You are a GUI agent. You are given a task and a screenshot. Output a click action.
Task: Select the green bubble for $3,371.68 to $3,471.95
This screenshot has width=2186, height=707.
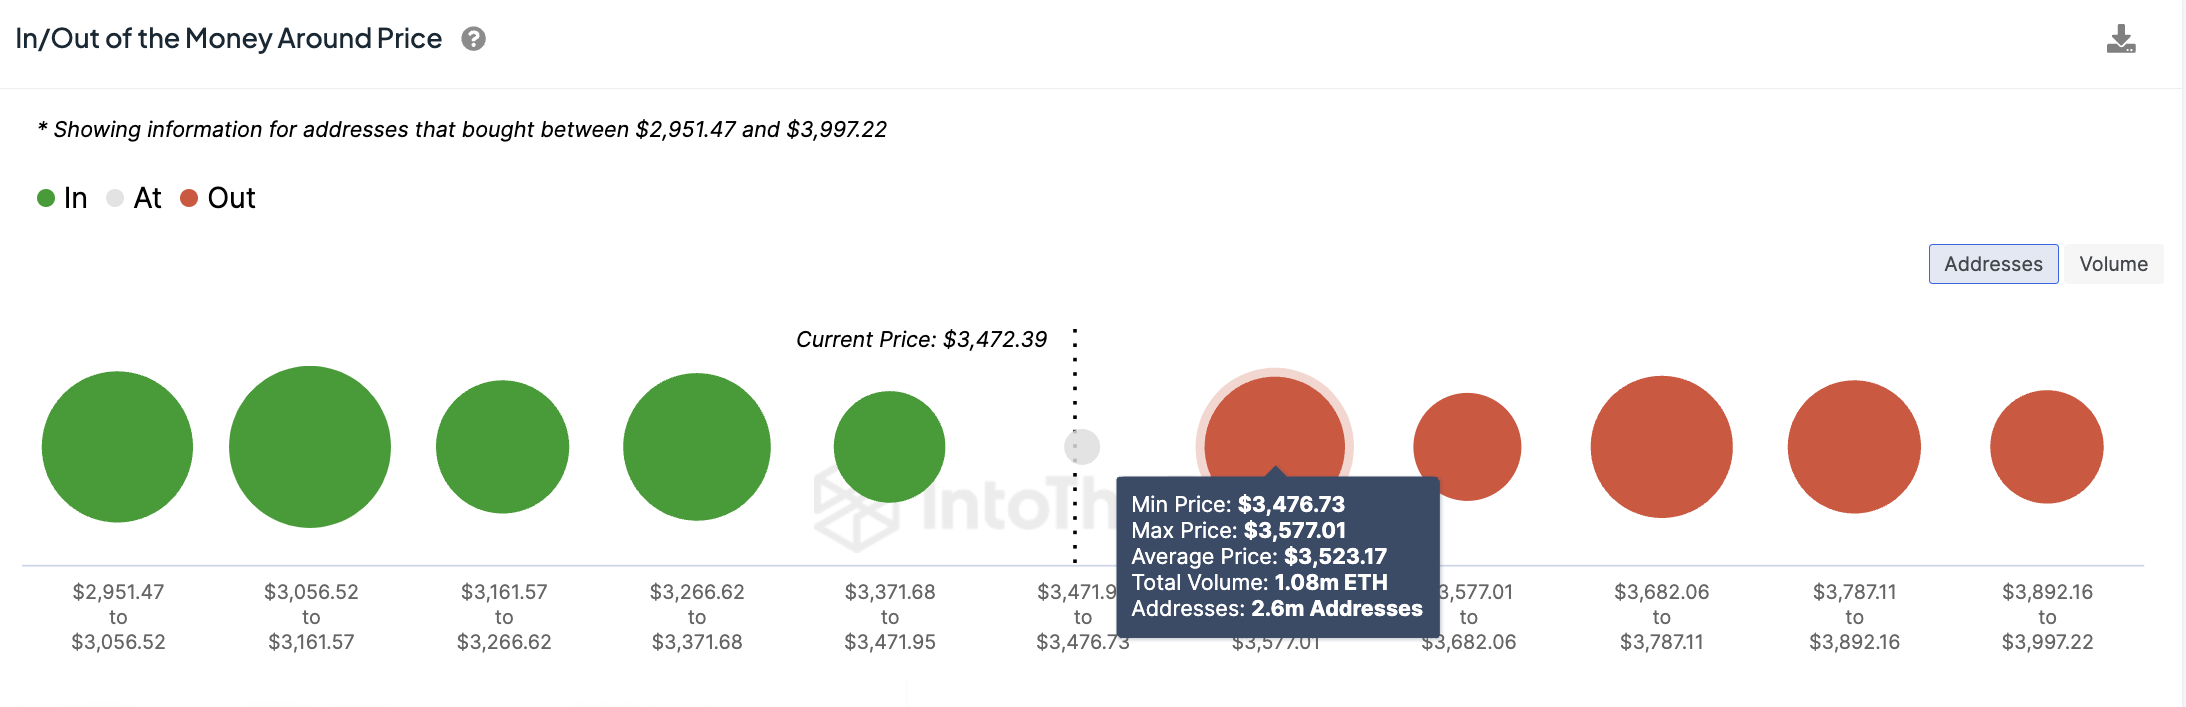pos(889,447)
